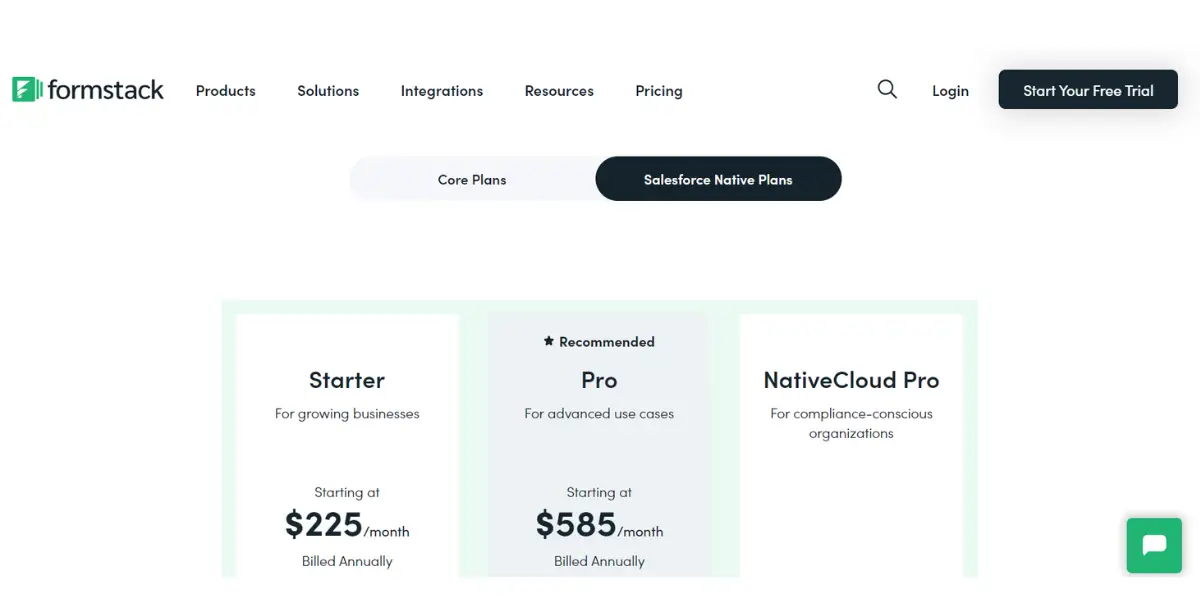Click the formstack wordmark text
The height and width of the screenshot is (600, 1200).
[x=106, y=90]
